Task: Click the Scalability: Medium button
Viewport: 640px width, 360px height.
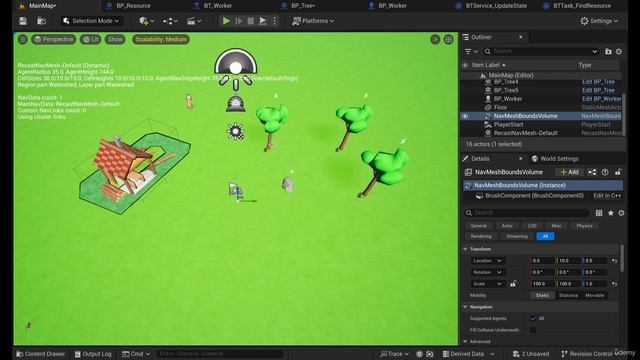Action: pyautogui.click(x=161, y=39)
